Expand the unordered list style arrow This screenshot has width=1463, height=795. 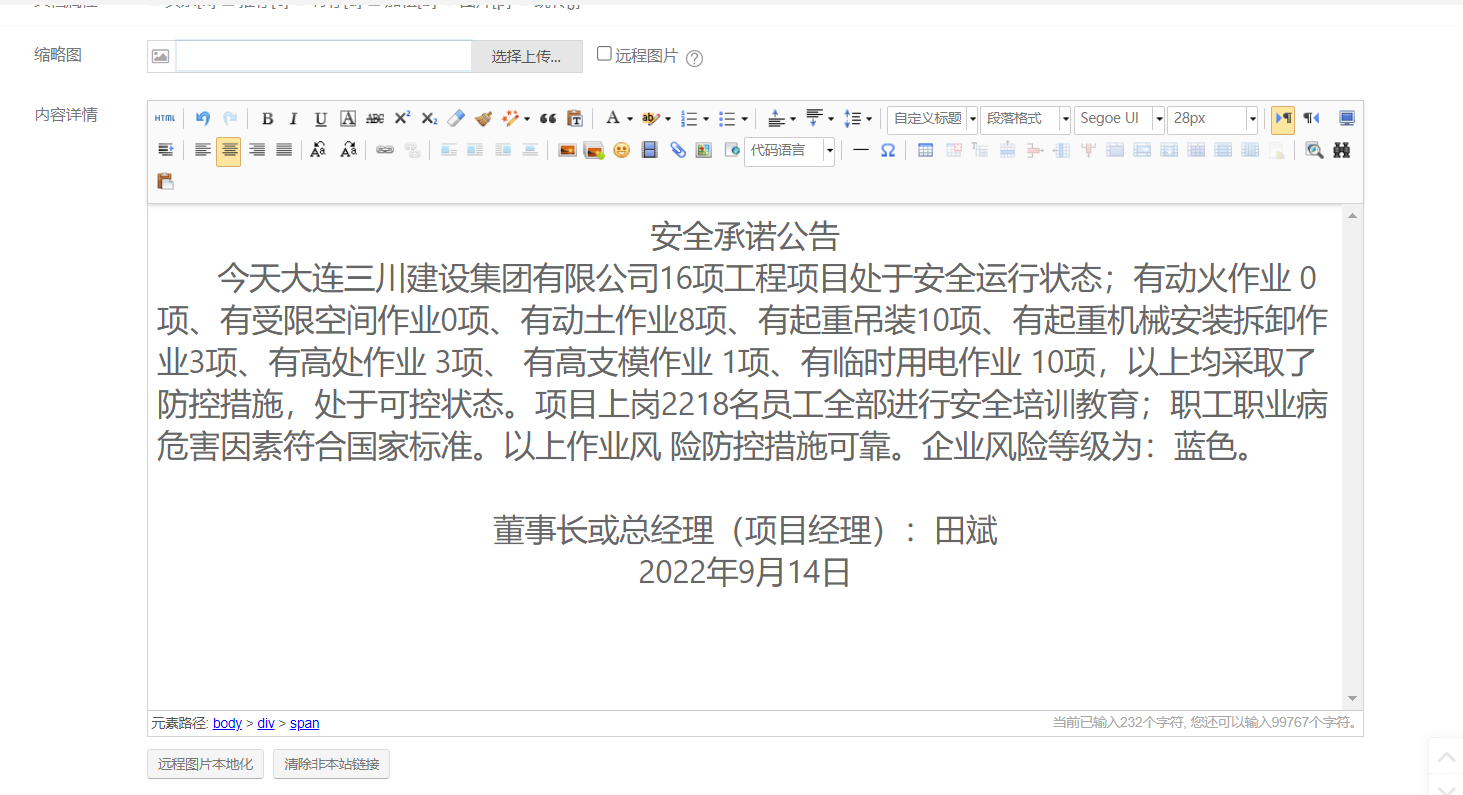point(745,119)
